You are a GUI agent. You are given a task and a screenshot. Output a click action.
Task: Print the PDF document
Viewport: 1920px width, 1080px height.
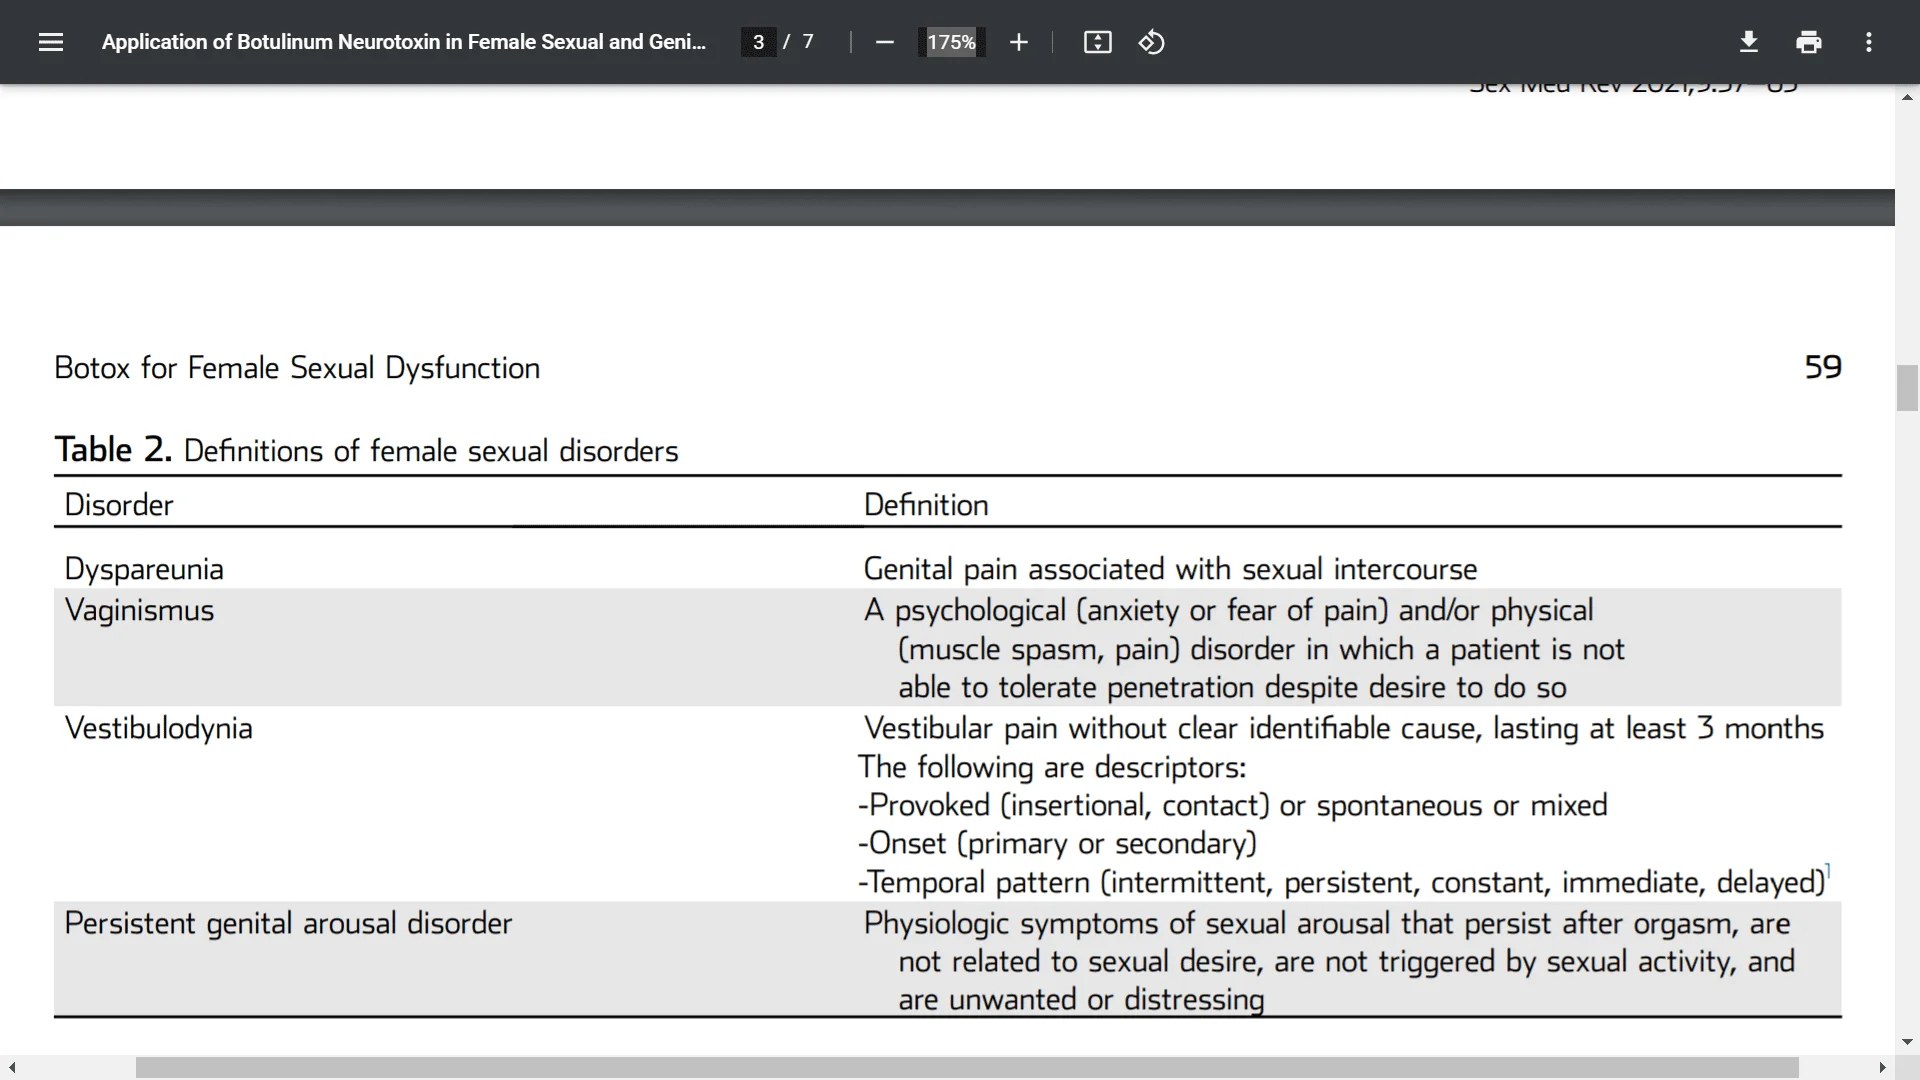(1808, 42)
